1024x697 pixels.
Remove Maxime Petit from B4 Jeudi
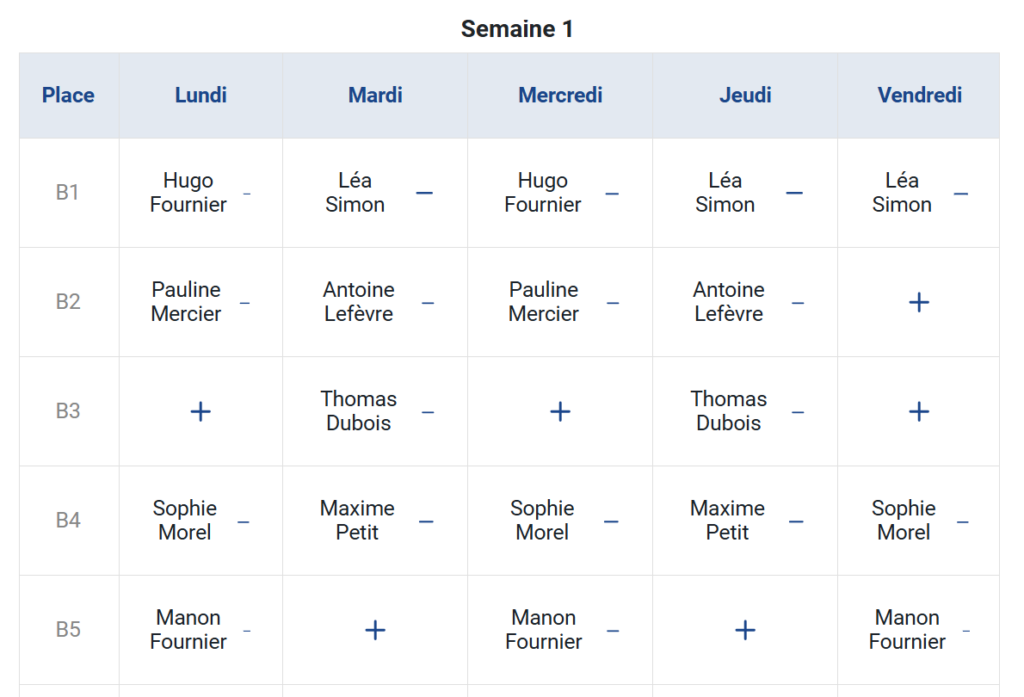(797, 520)
